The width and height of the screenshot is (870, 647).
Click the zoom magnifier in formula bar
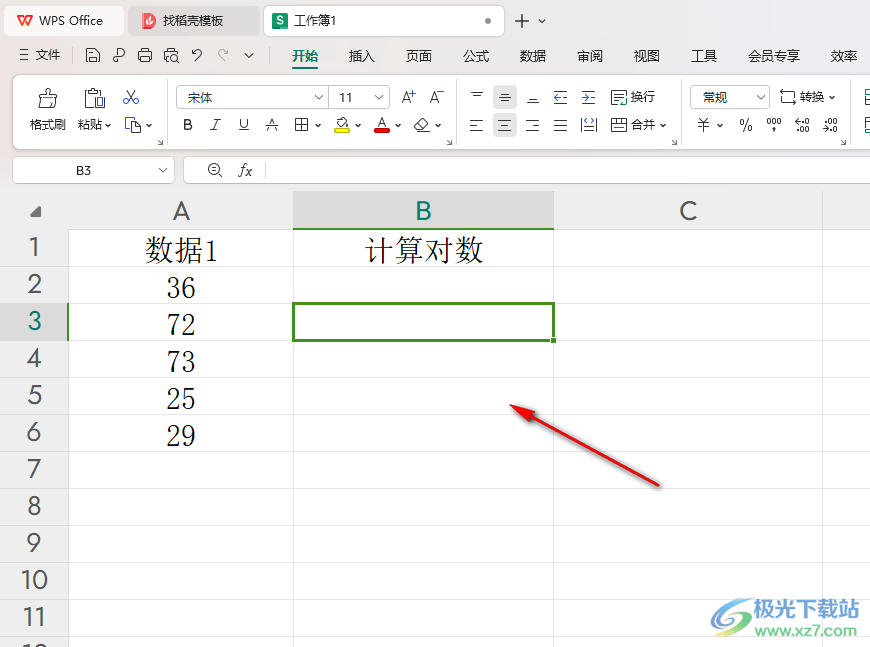(x=215, y=170)
